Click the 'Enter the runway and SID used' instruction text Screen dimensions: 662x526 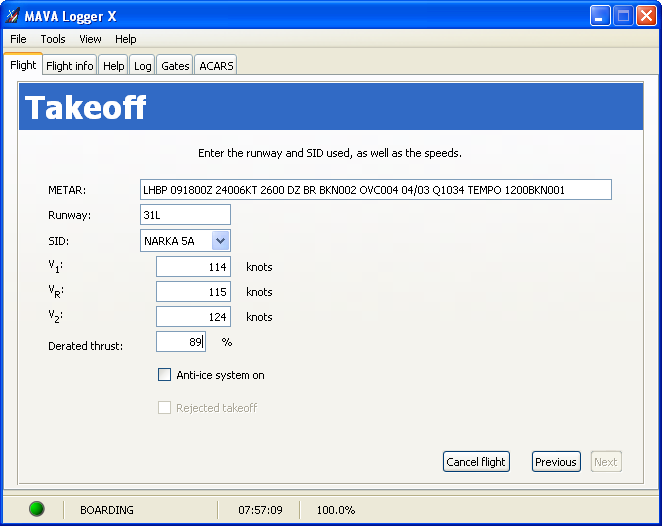330,153
